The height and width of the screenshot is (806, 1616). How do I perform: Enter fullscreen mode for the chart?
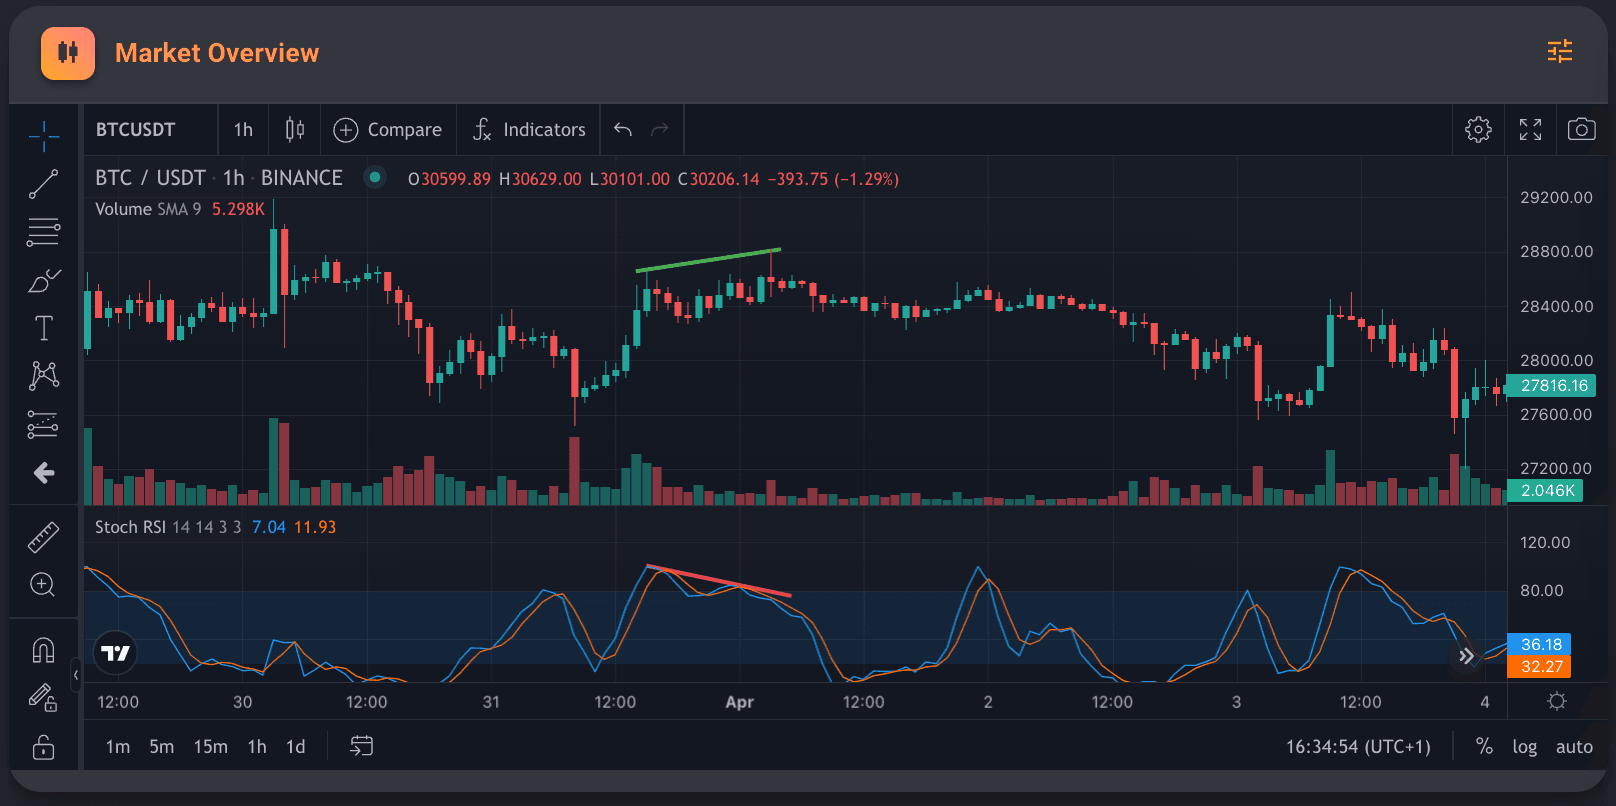[1530, 129]
